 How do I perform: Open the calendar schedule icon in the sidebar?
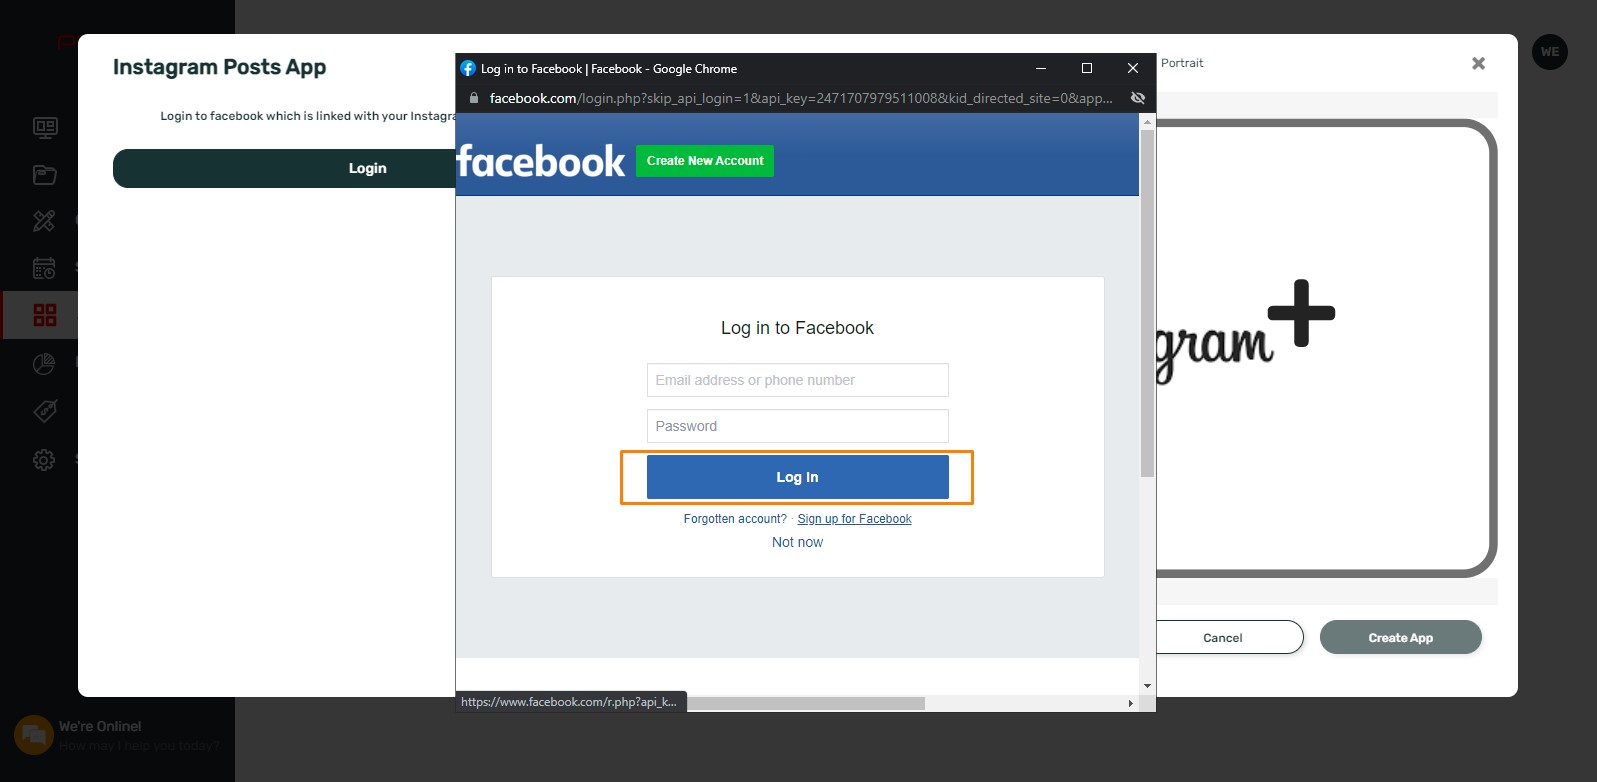point(45,268)
